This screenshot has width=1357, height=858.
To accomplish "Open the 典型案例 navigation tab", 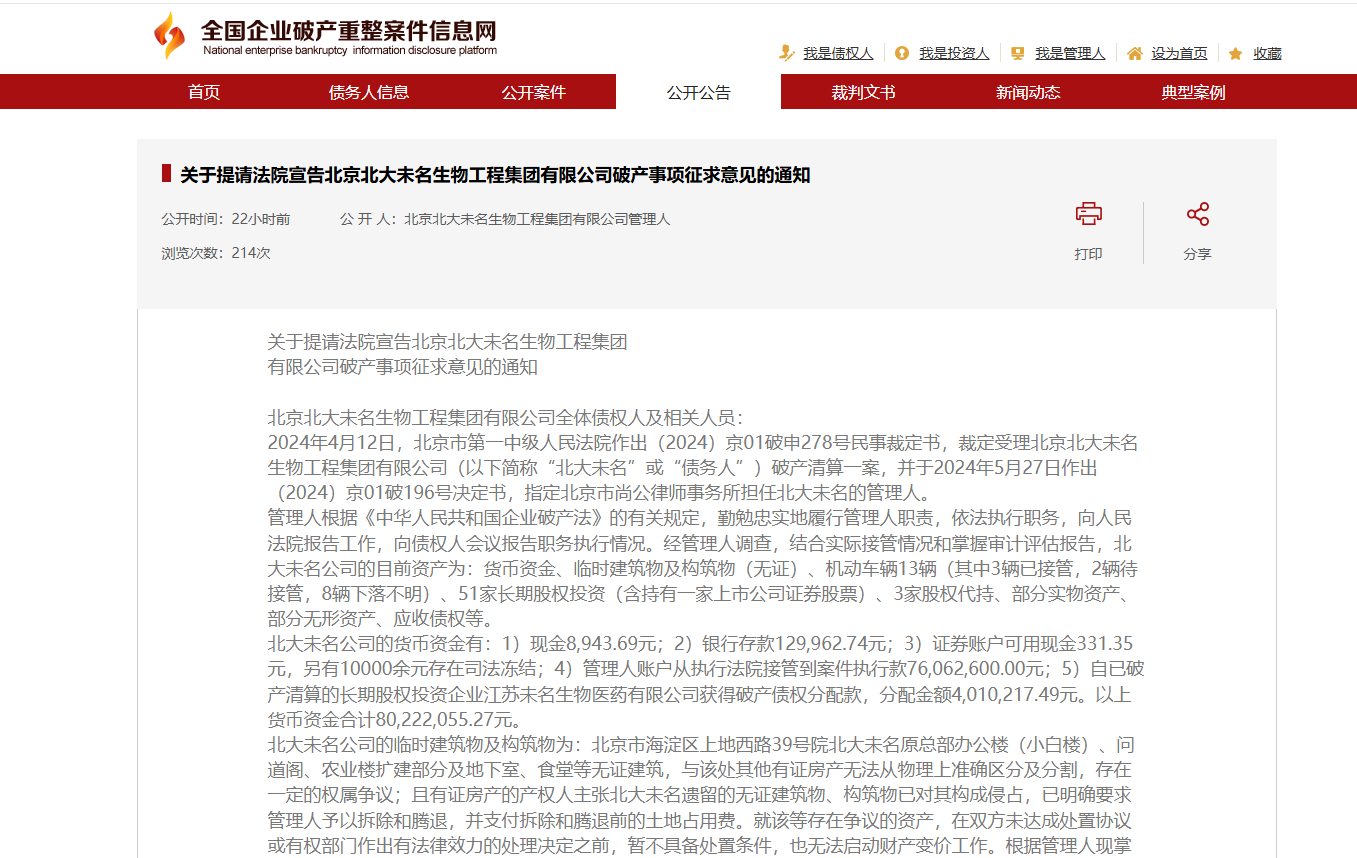I will click(1193, 92).
